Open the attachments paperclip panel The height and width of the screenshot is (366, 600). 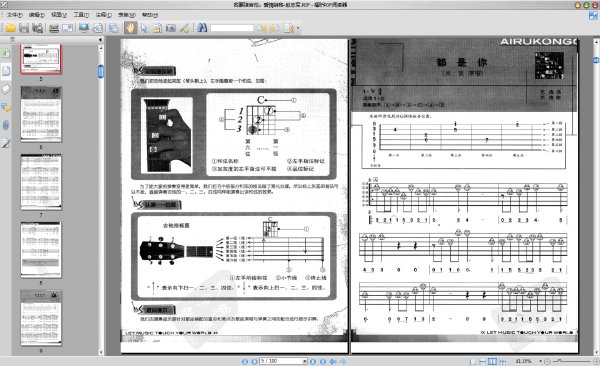[x=5, y=125]
